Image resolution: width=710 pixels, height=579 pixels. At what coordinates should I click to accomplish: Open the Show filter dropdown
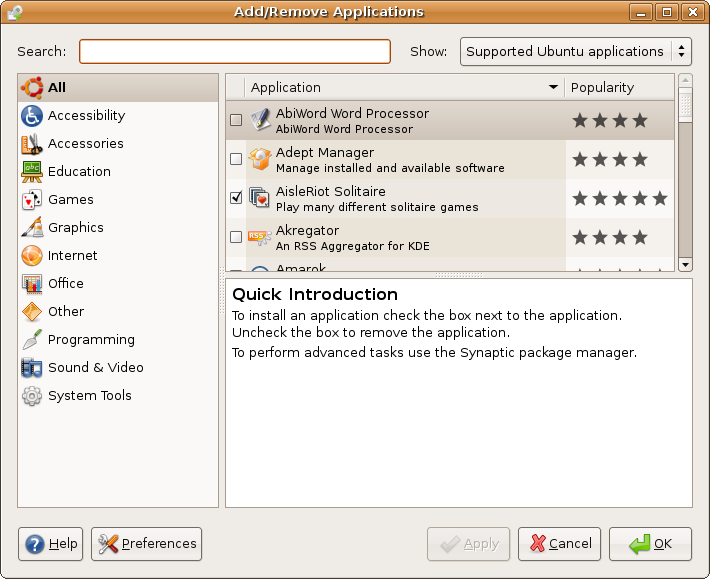[576, 52]
